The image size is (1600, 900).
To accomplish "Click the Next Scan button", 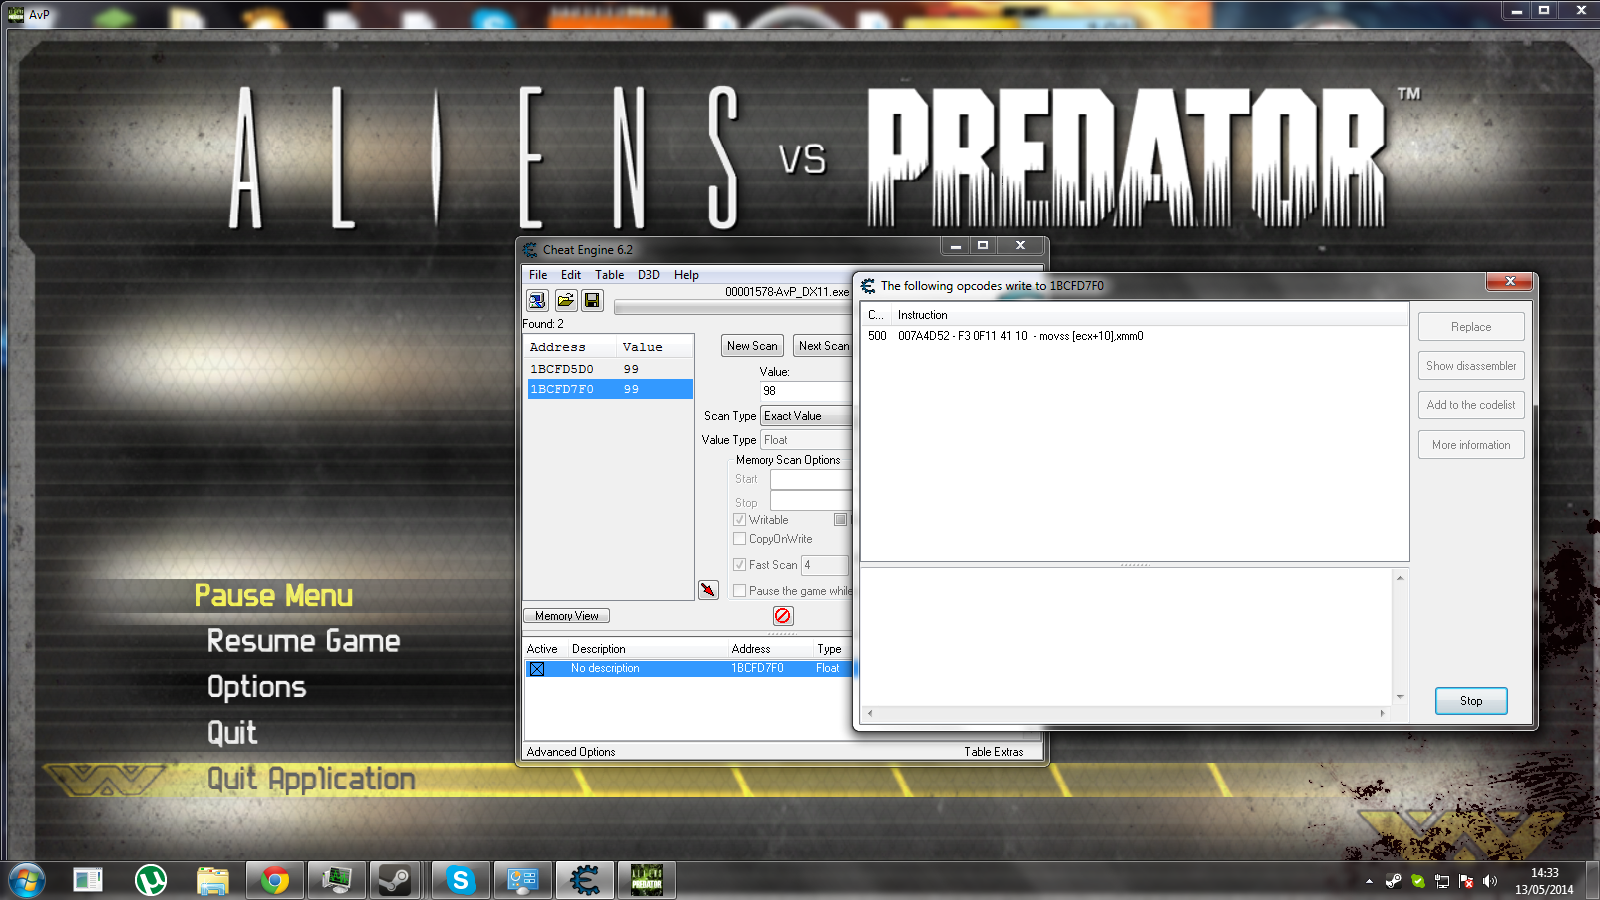I will (x=823, y=346).
